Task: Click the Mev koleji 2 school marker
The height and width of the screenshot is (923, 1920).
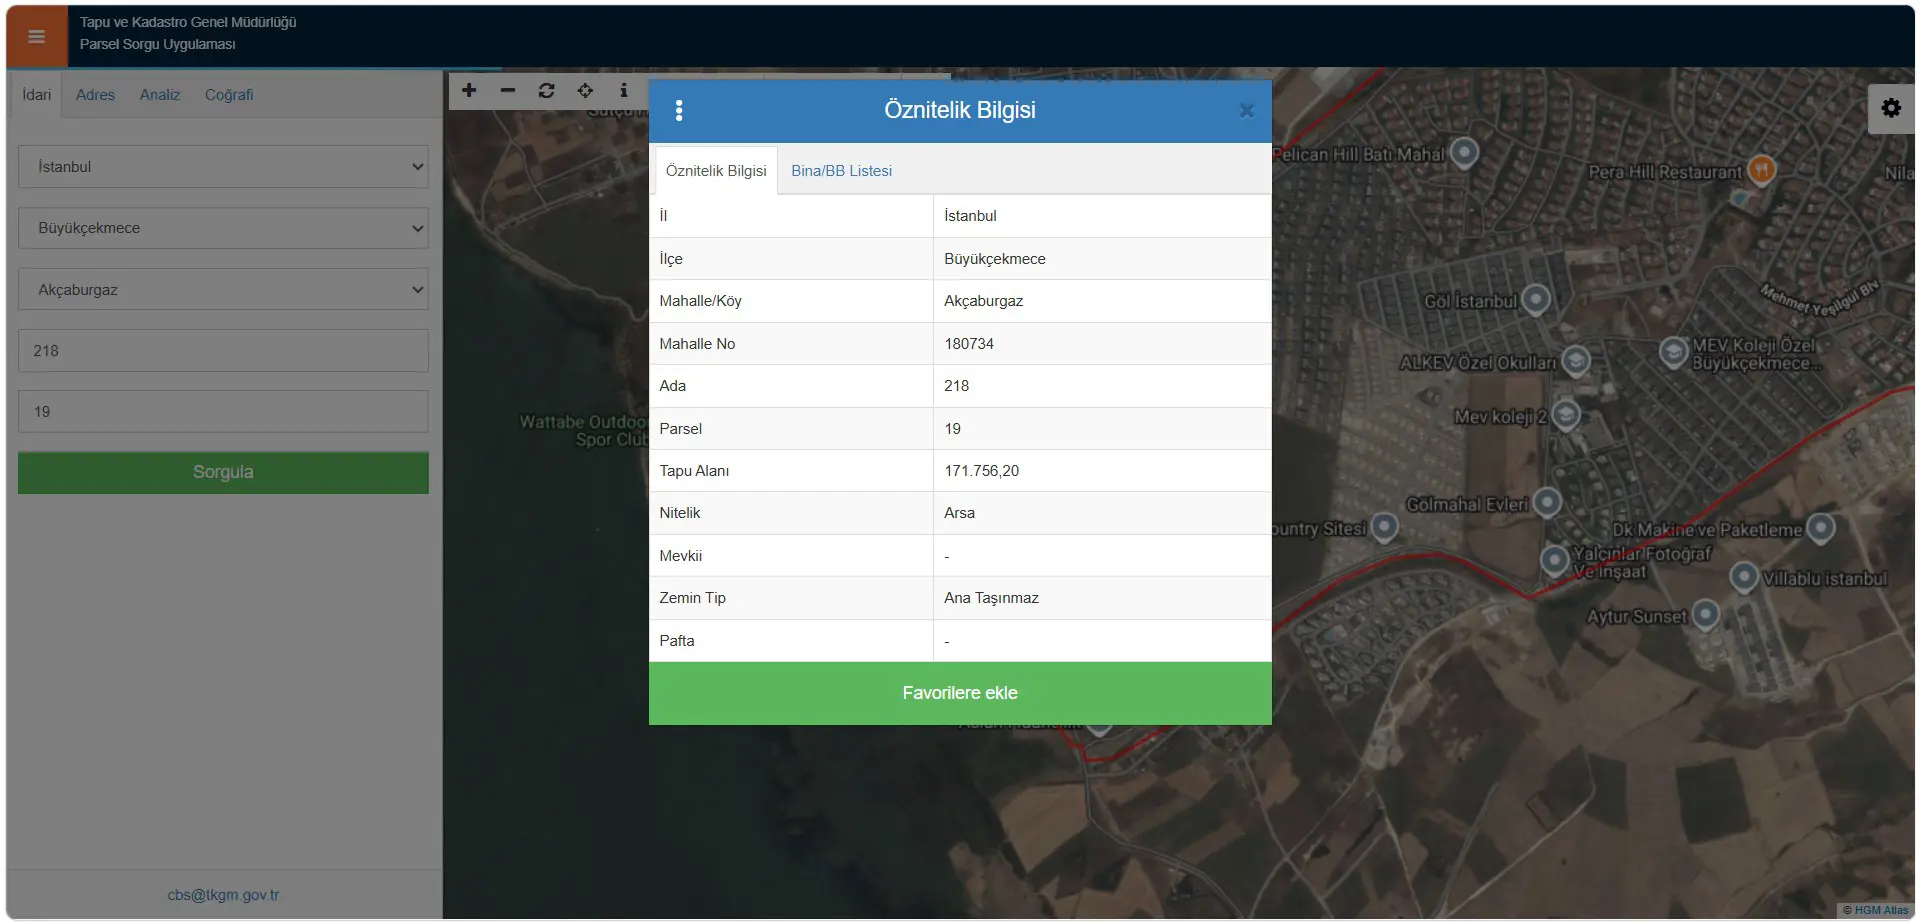Action: click(1566, 414)
